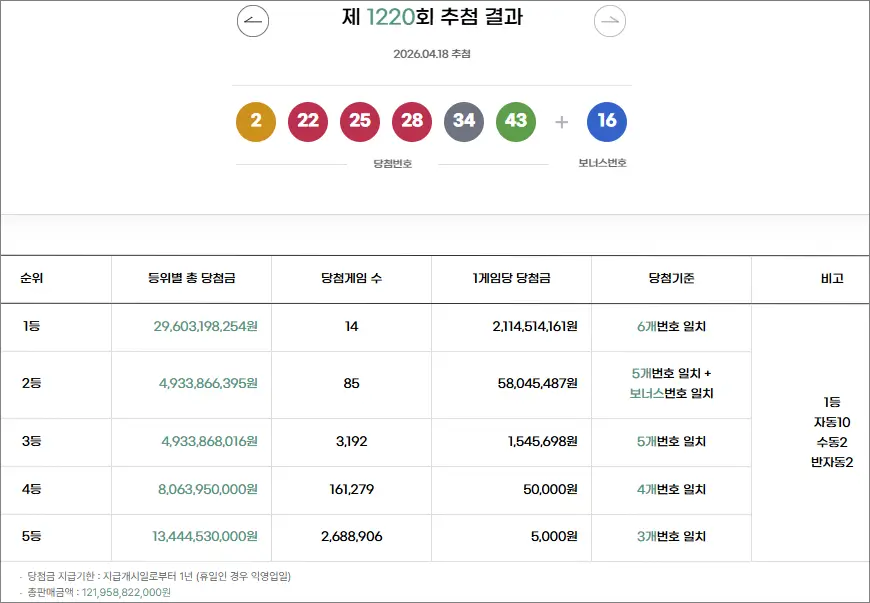Image resolution: width=870 pixels, height=603 pixels.
Task: Go to next draw with right arrow
Action: click(x=610, y=21)
